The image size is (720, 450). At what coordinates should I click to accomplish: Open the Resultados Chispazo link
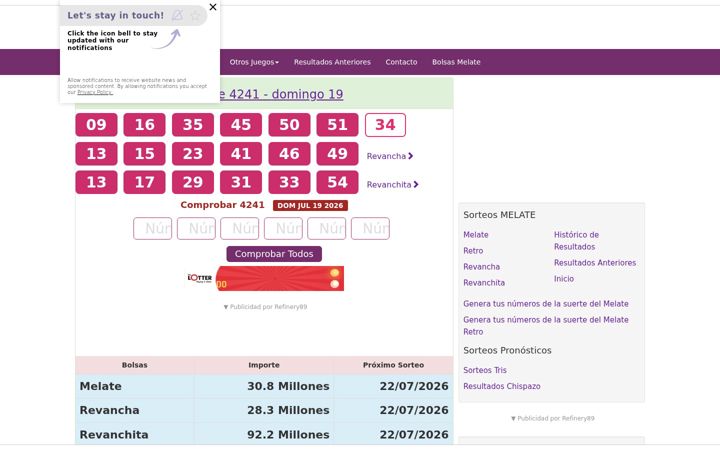(501, 386)
